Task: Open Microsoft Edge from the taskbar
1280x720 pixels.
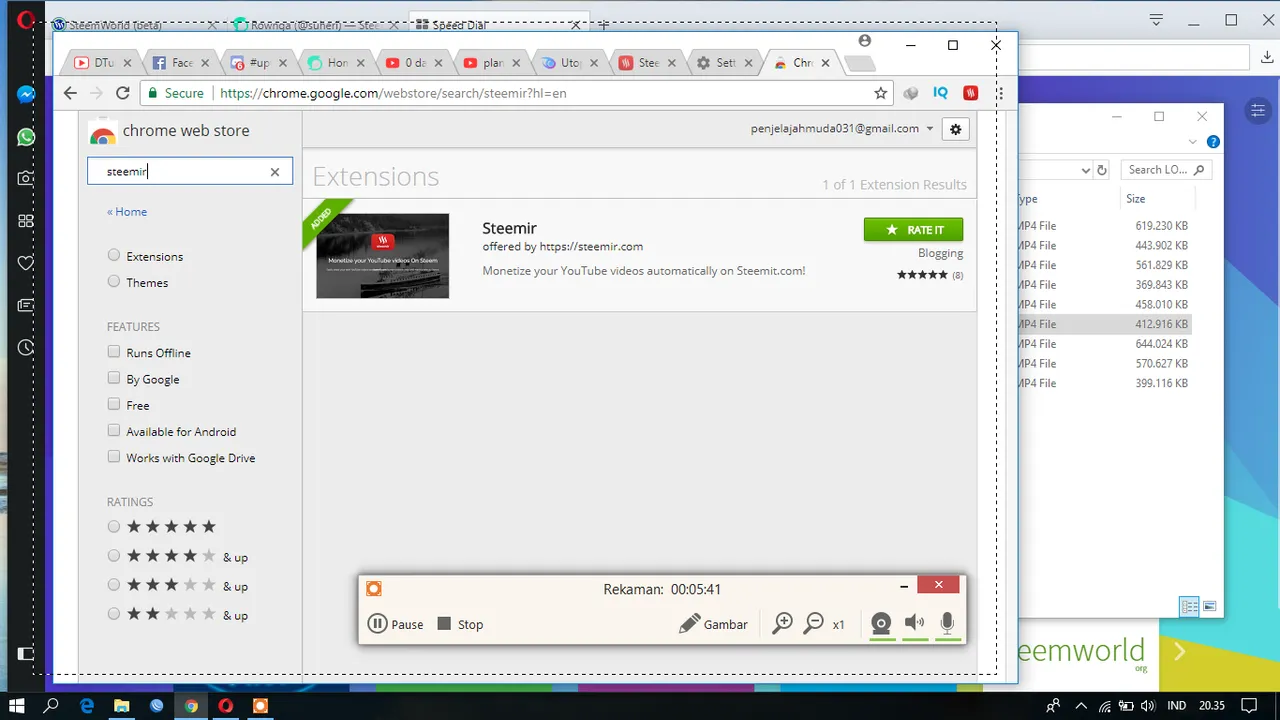Action: click(87, 706)
